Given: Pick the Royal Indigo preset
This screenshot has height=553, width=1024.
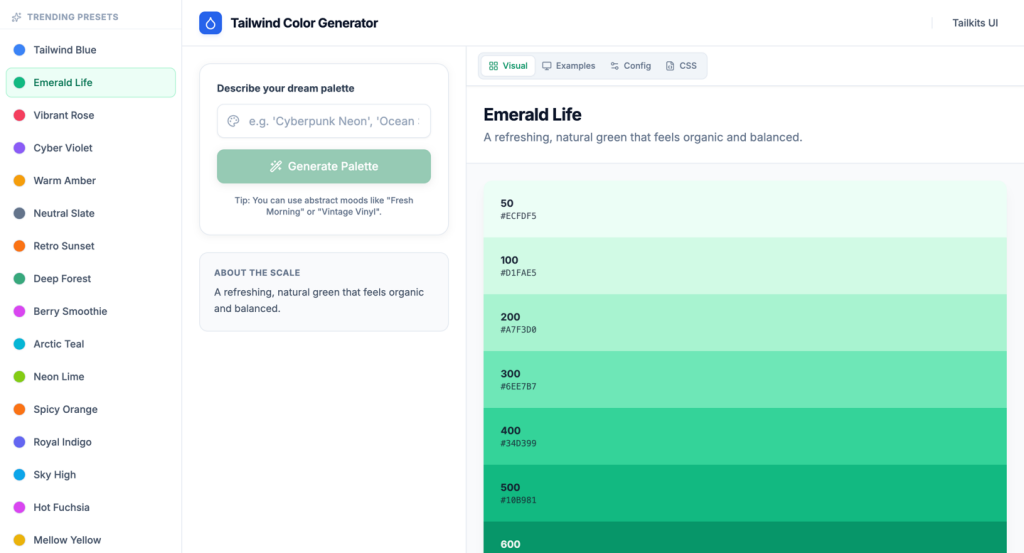Looking at the screenshot, I should coord(62,442).
